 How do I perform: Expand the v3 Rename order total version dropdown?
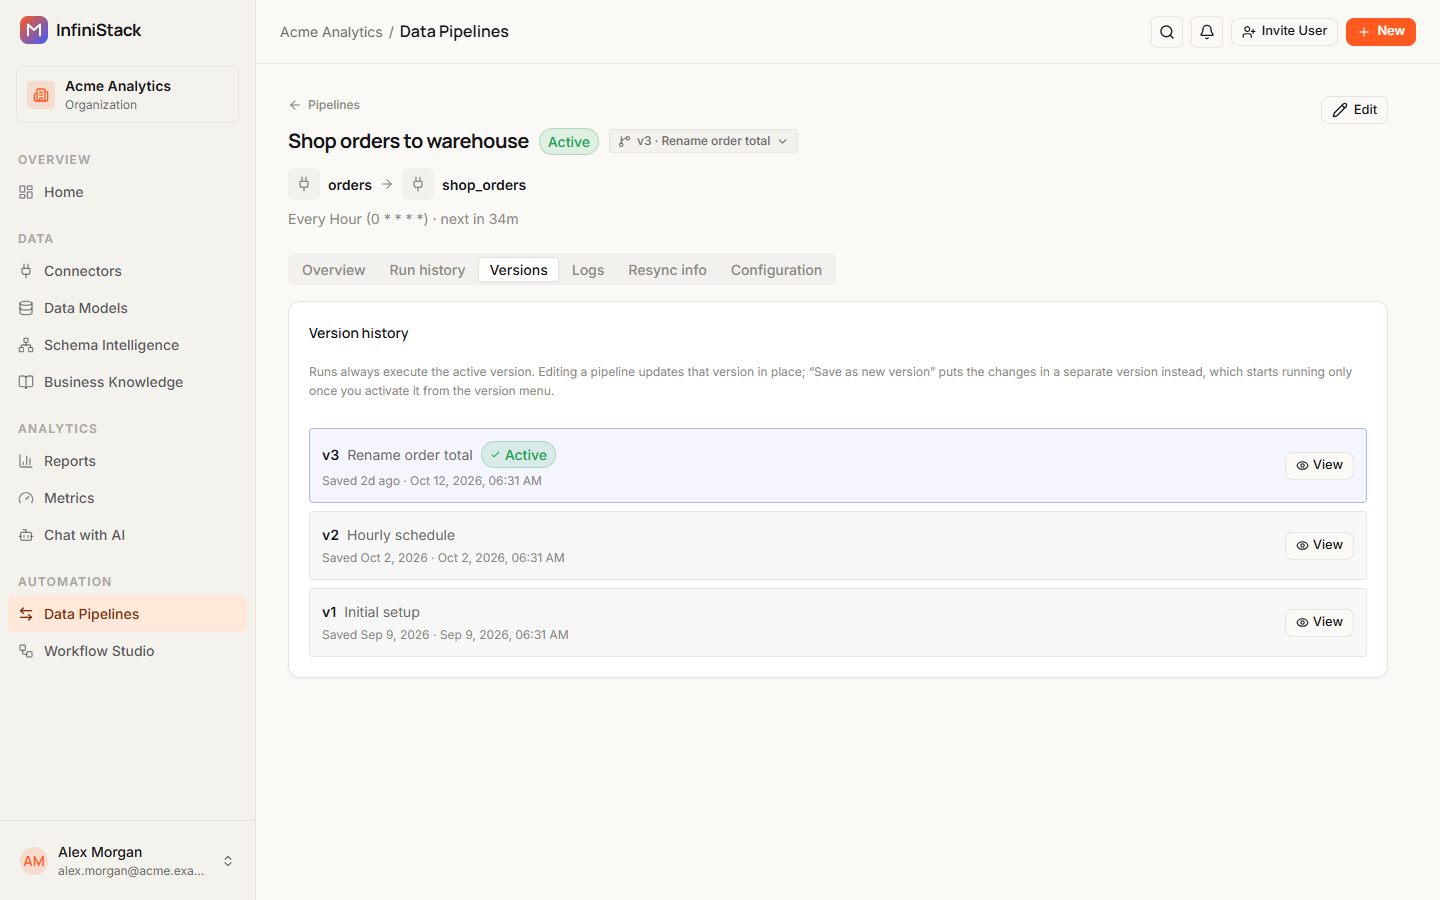coord(703,141)
